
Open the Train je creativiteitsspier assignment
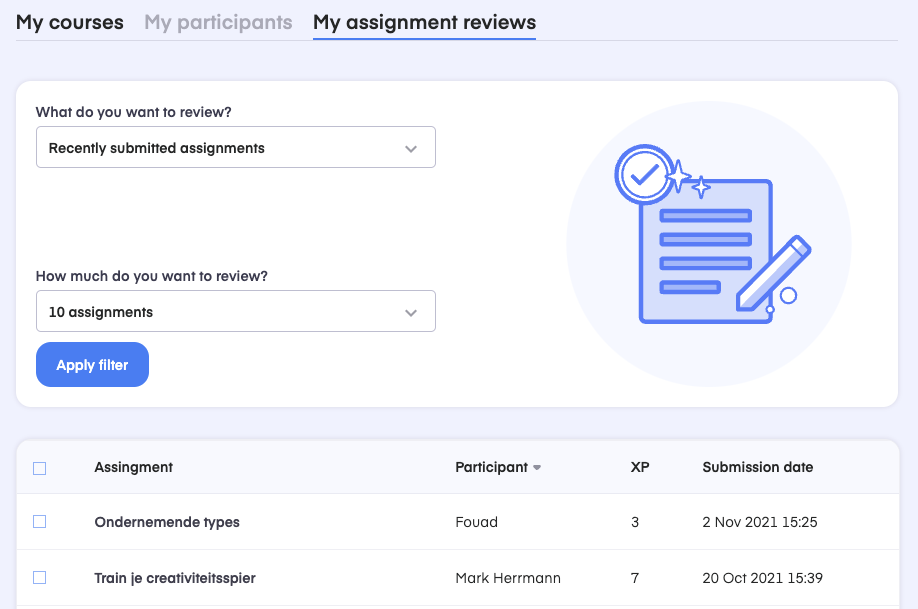pyautogui.click(x=175, y=578)
